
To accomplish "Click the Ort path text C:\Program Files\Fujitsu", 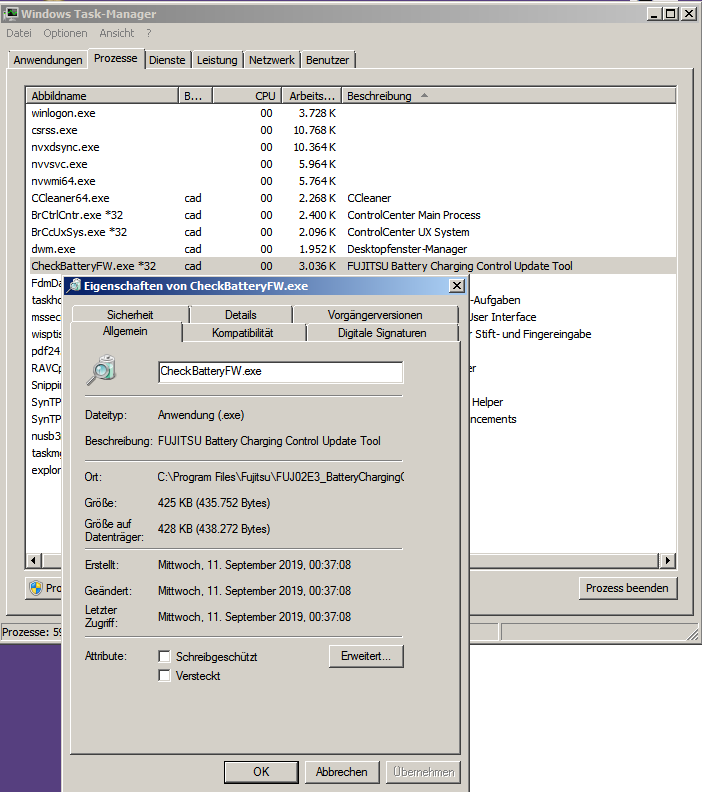I will pyautogui.click(x=280, y=477).
